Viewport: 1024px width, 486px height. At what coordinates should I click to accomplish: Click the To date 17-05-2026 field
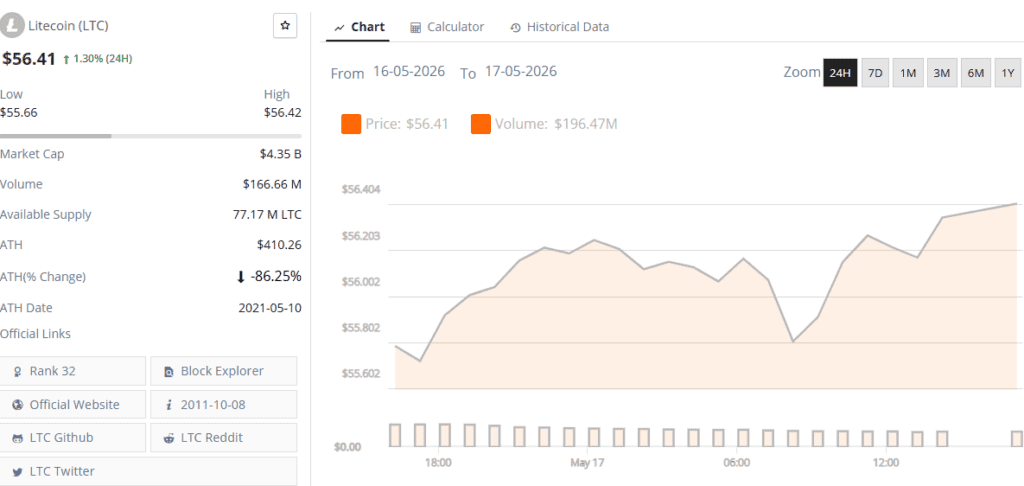(520, 71)
